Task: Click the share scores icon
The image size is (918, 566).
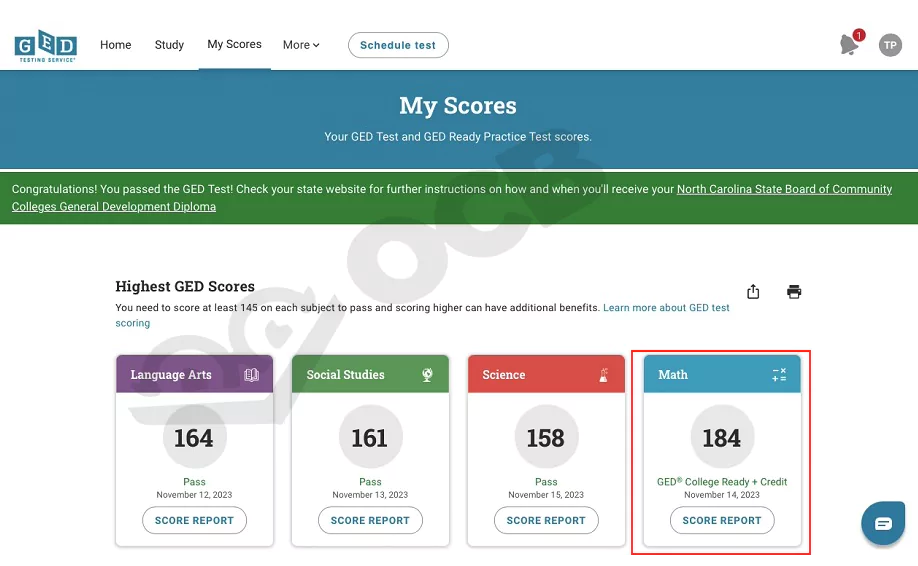Action: point(753,292)
